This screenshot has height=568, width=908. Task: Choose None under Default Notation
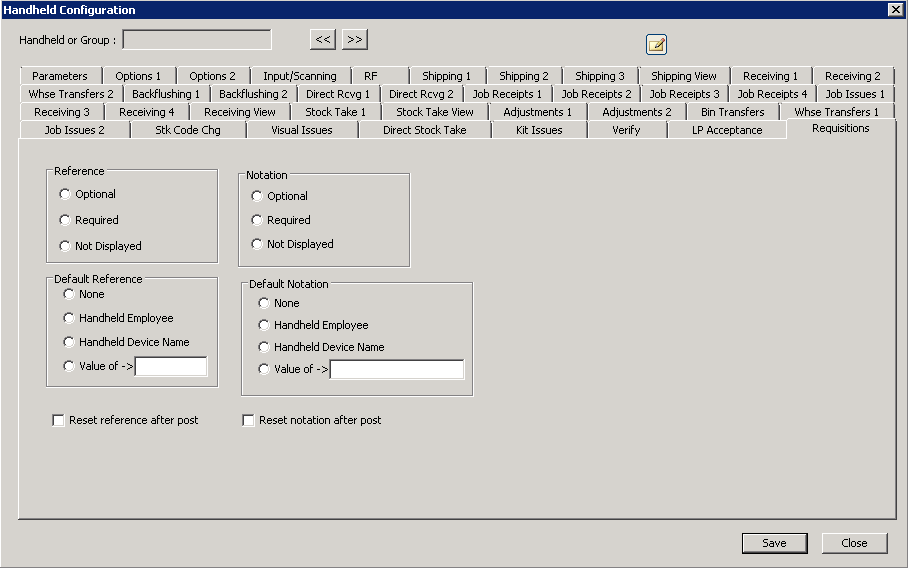click(x=264, y=303)
